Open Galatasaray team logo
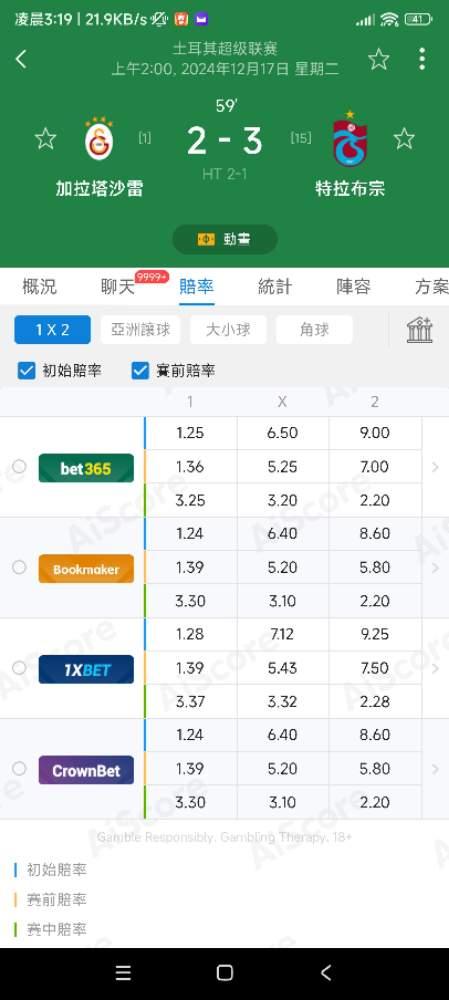The width and height of the screenshot is (449, 1000). click(99, 139)
